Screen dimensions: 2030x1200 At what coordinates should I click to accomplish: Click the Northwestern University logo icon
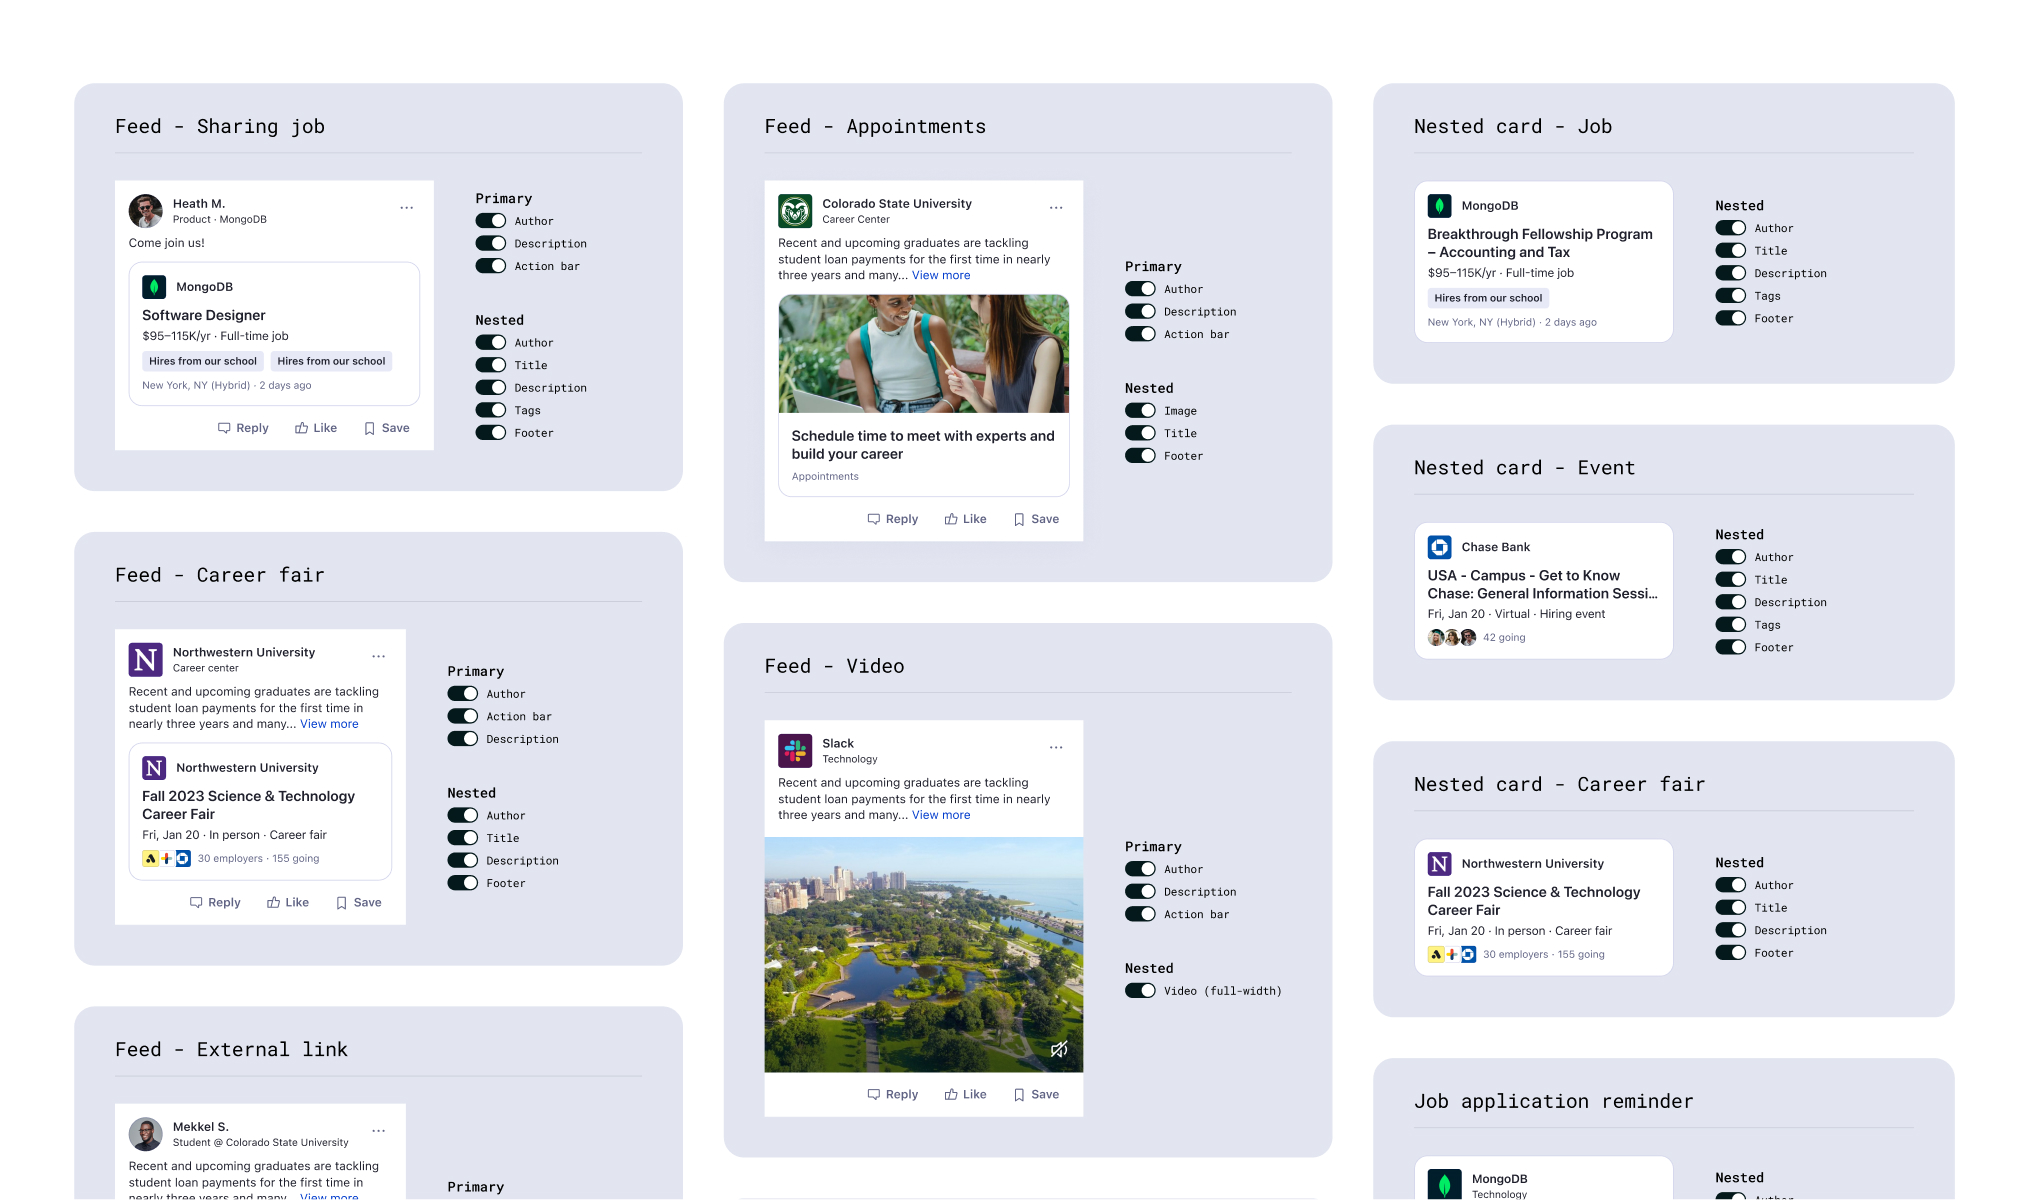pos(144,660)
